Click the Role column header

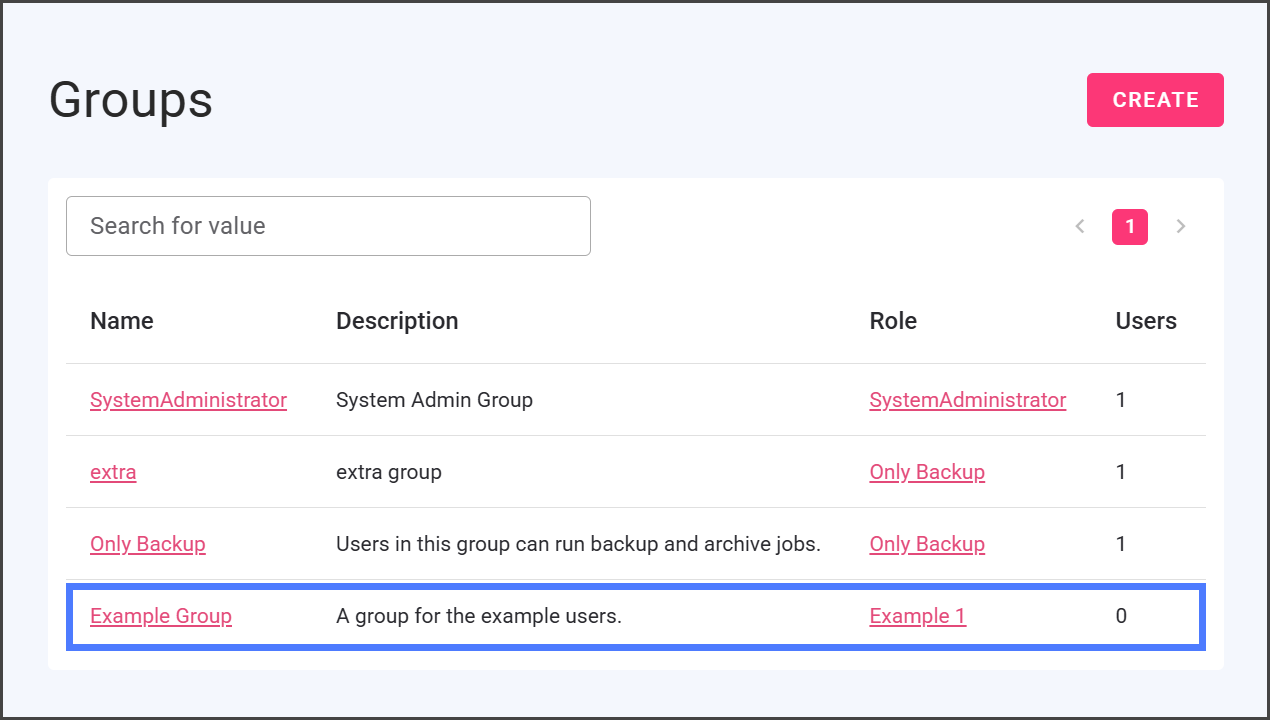(x=893, y=321)
